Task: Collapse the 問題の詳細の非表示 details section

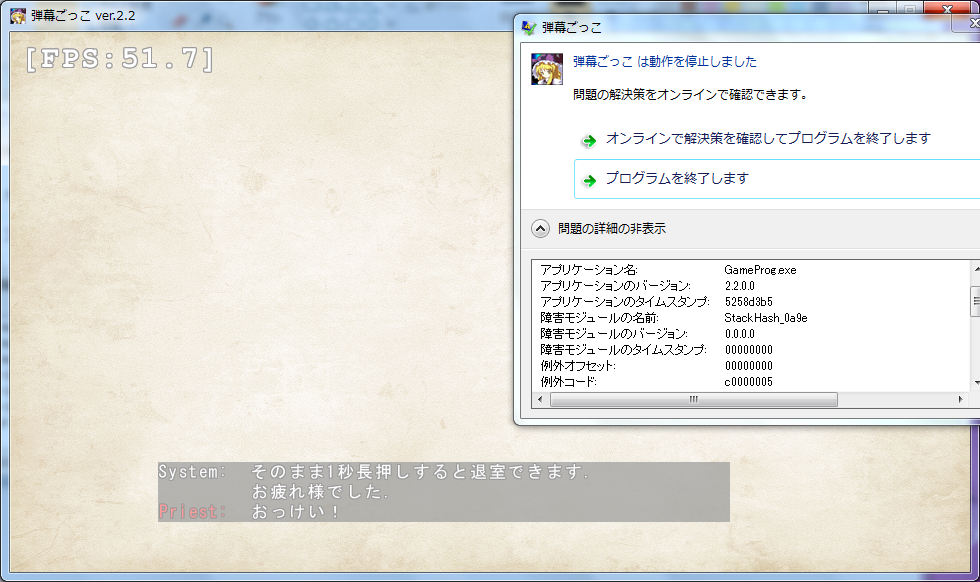Action: tap(540, 229)
